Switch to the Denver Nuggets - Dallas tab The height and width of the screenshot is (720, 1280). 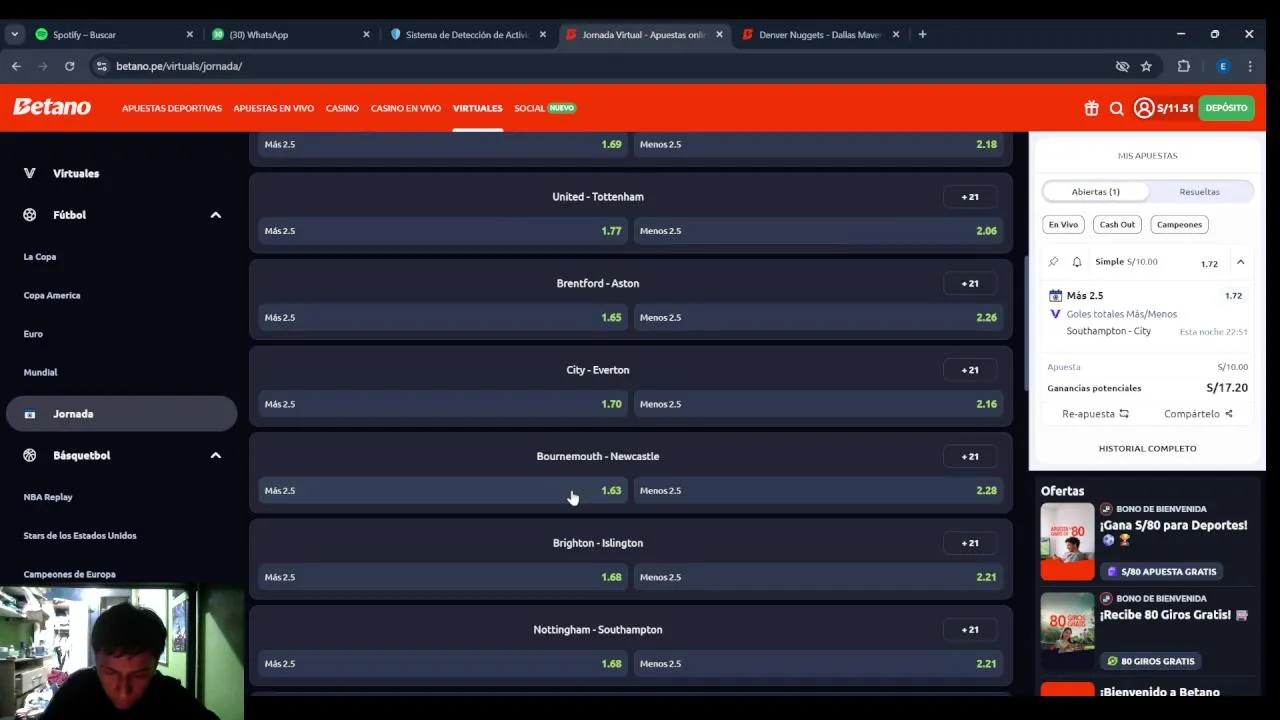pos(820,34)
